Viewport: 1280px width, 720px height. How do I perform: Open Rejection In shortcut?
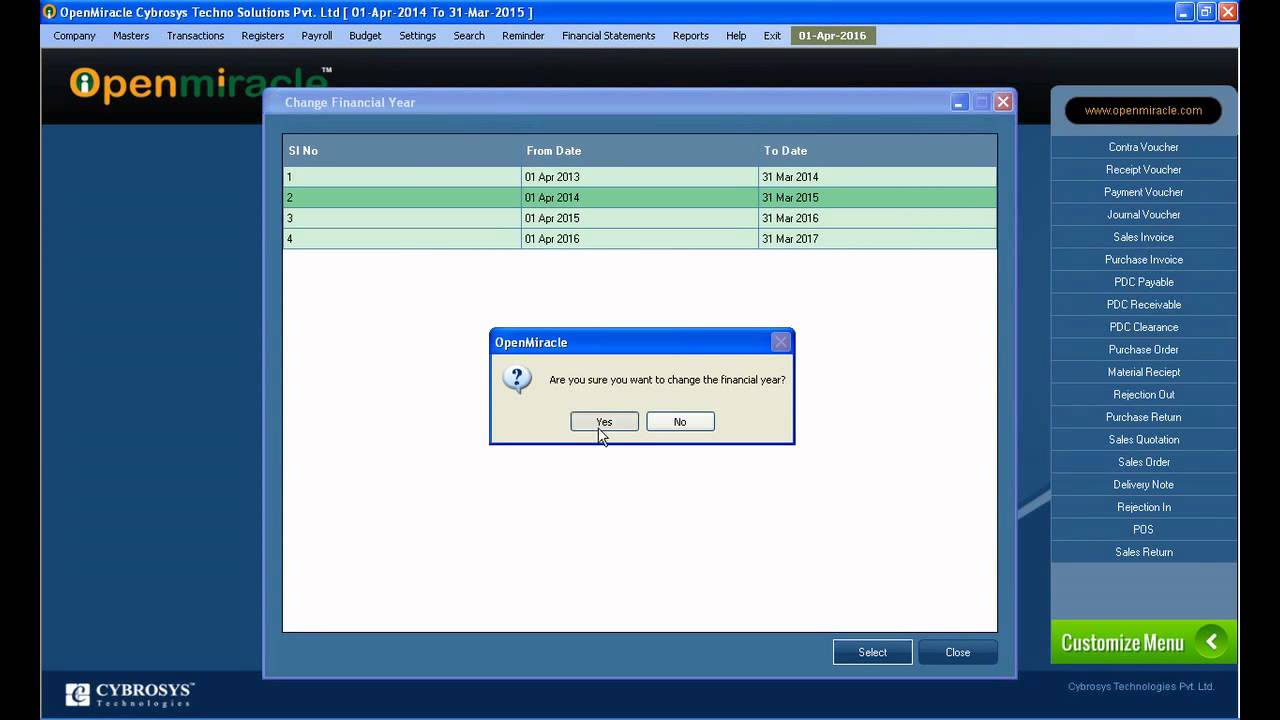1143,507
